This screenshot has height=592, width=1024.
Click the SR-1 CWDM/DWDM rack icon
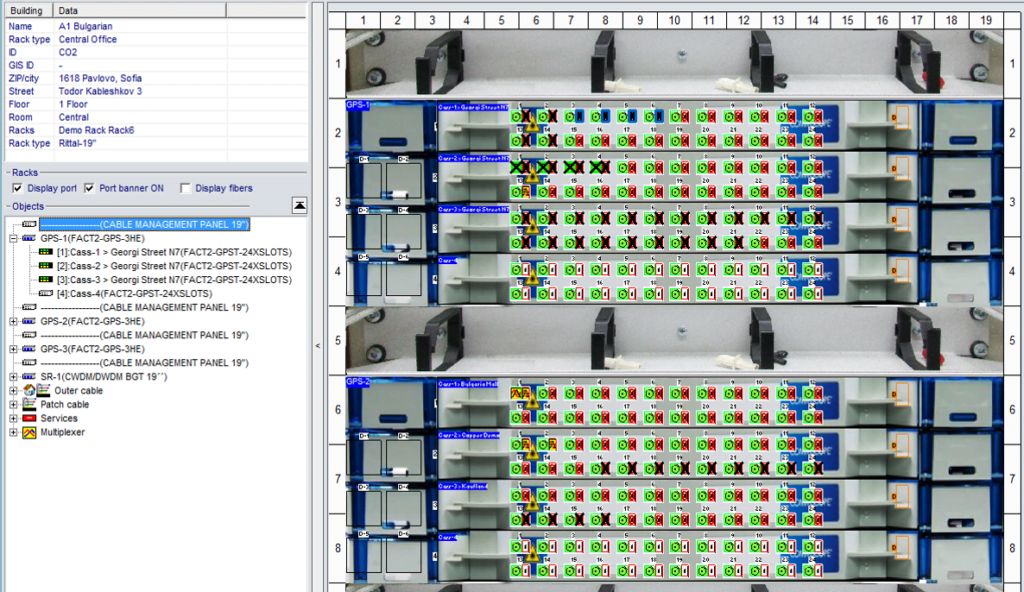tap(27, 376)
